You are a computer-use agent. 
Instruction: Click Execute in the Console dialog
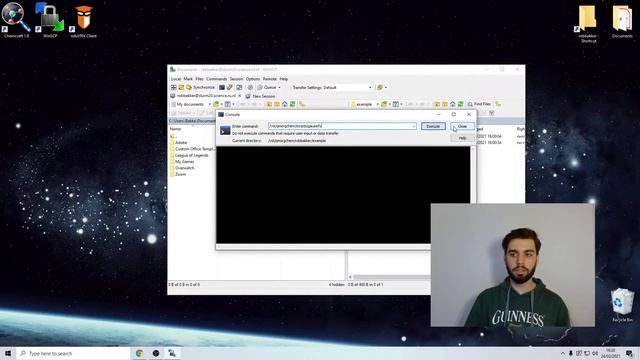[433, 127]
